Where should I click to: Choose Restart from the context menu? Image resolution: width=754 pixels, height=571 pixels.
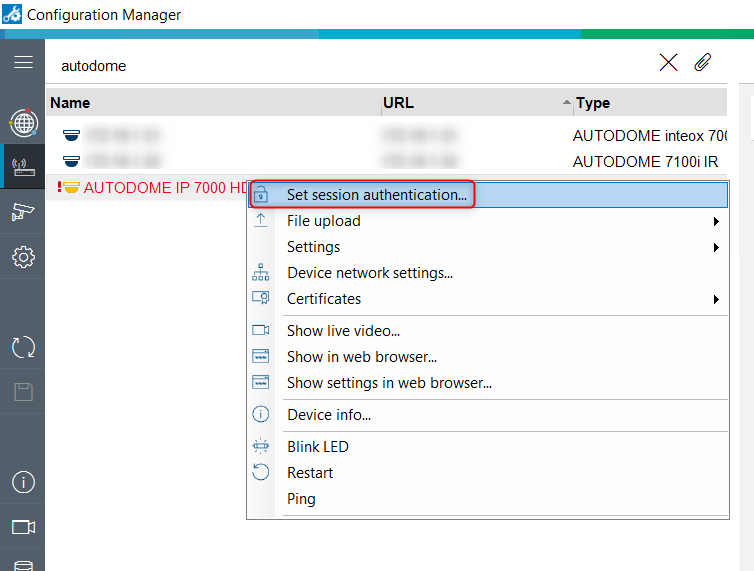488,473
